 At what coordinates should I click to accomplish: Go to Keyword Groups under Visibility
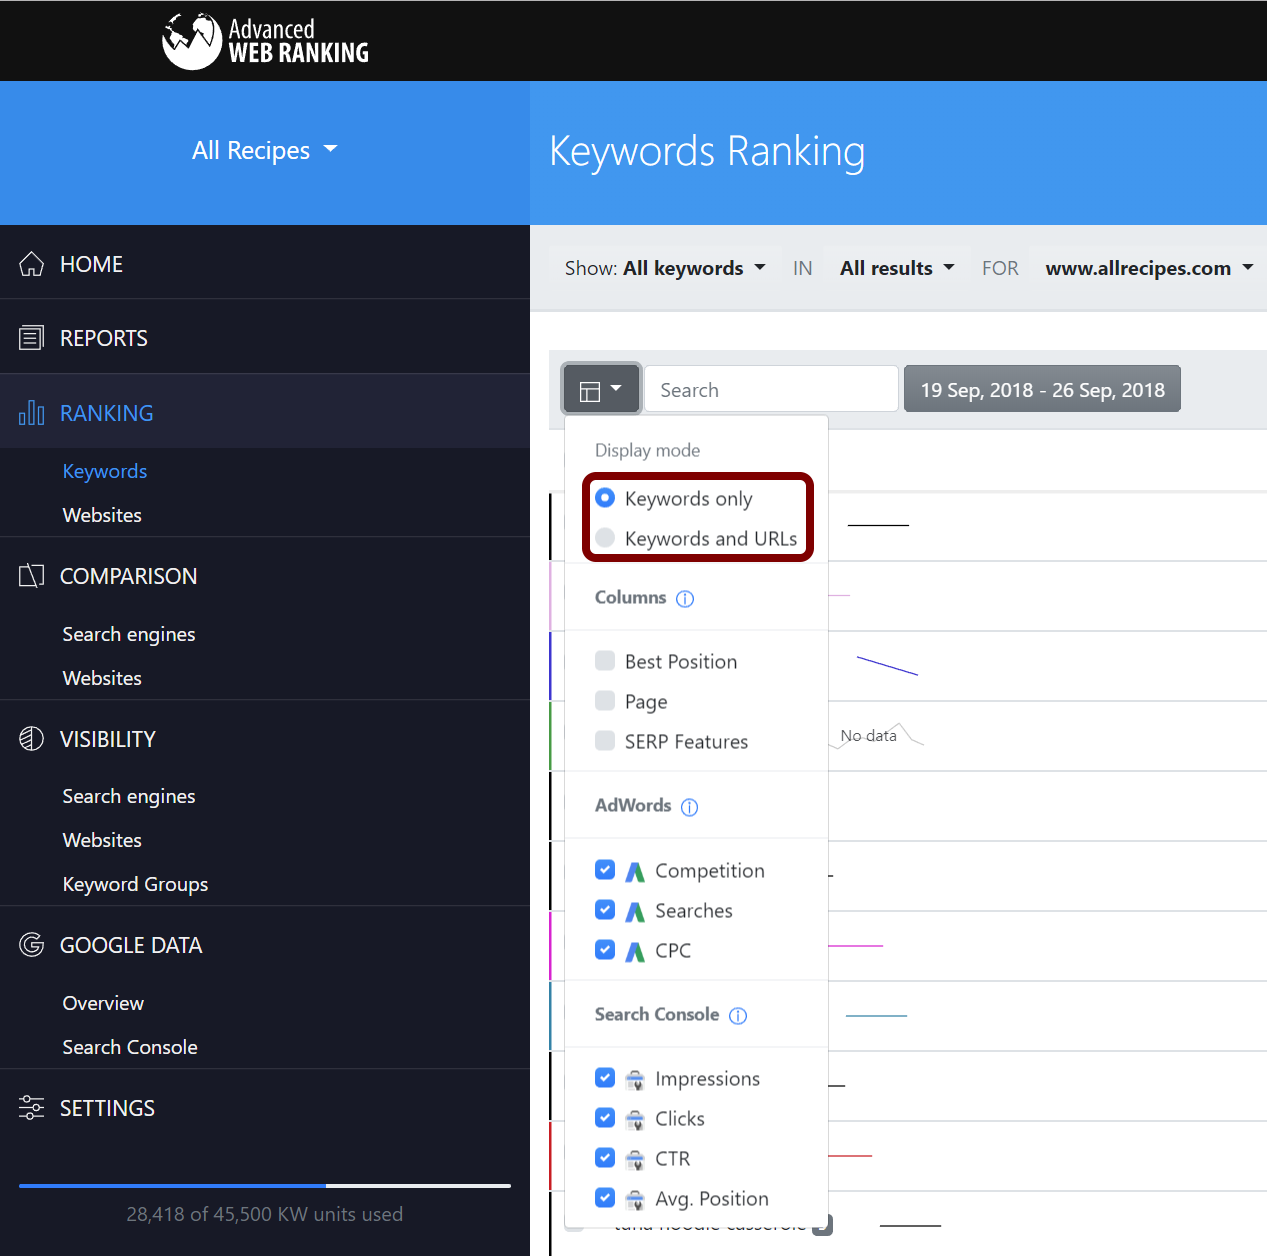[135, 884]
